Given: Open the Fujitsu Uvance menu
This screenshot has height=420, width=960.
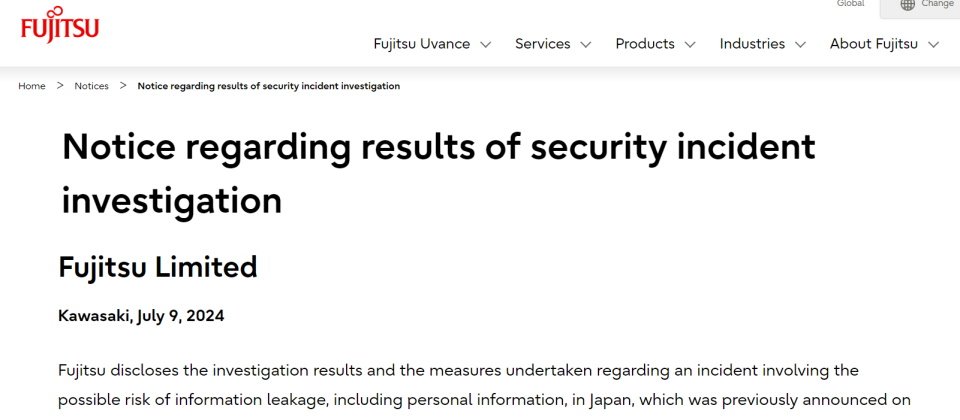Looking at the screenshot, I should 422,44.
